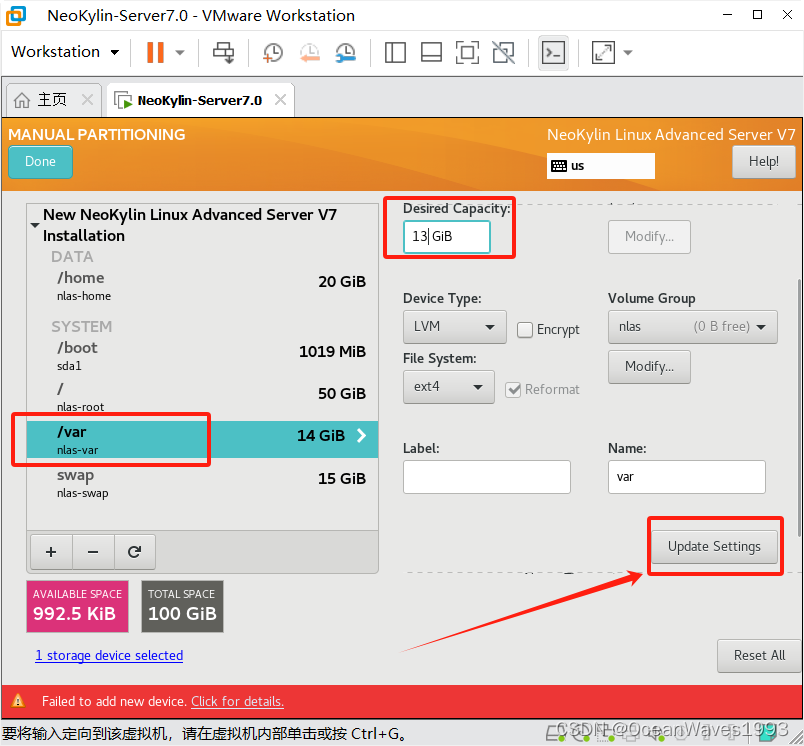Screen dimensions: 804x746
Task: Select the / root nlas-root partition
Action: (x=203, y=397)
